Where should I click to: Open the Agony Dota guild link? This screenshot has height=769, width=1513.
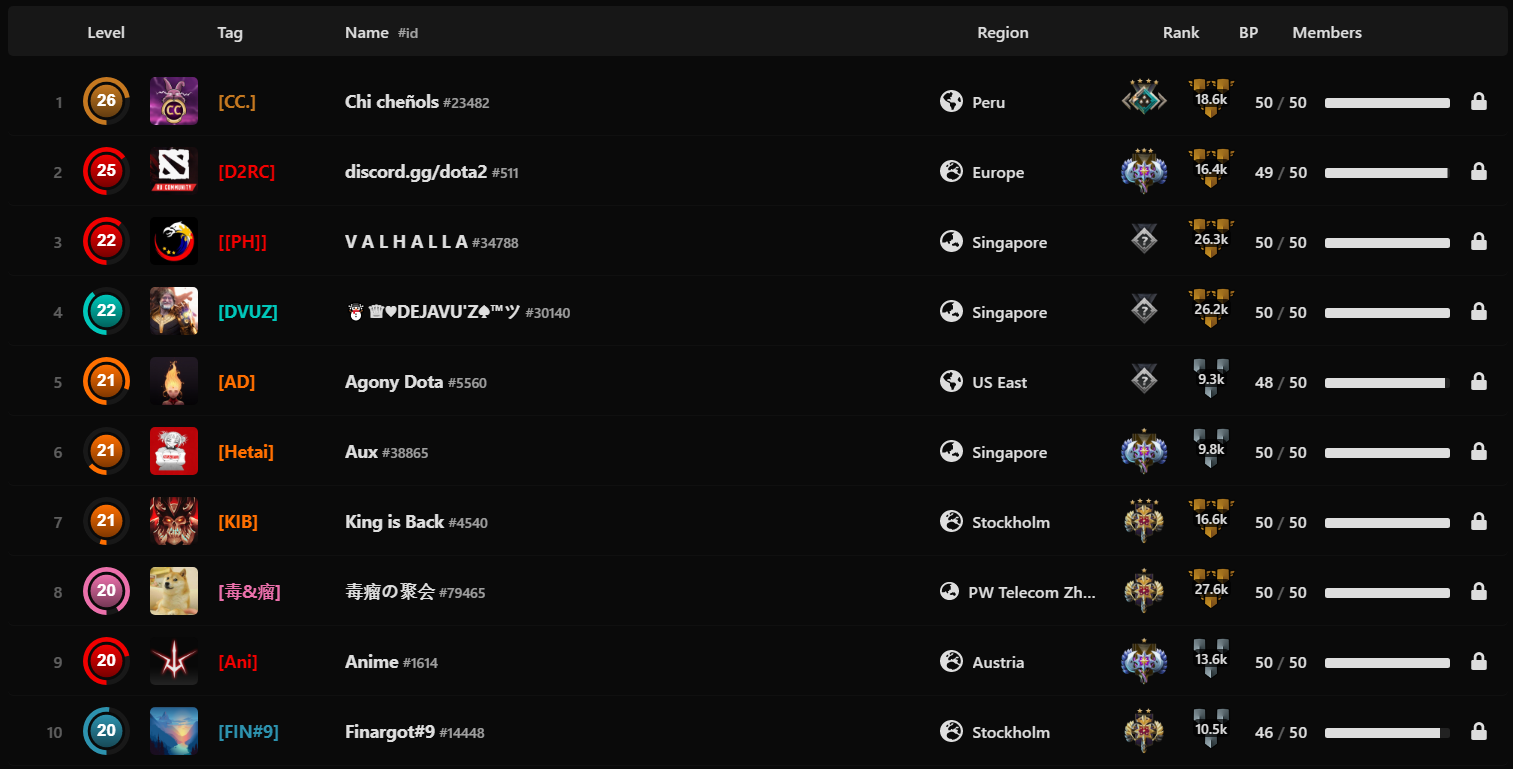pos(394,382)
